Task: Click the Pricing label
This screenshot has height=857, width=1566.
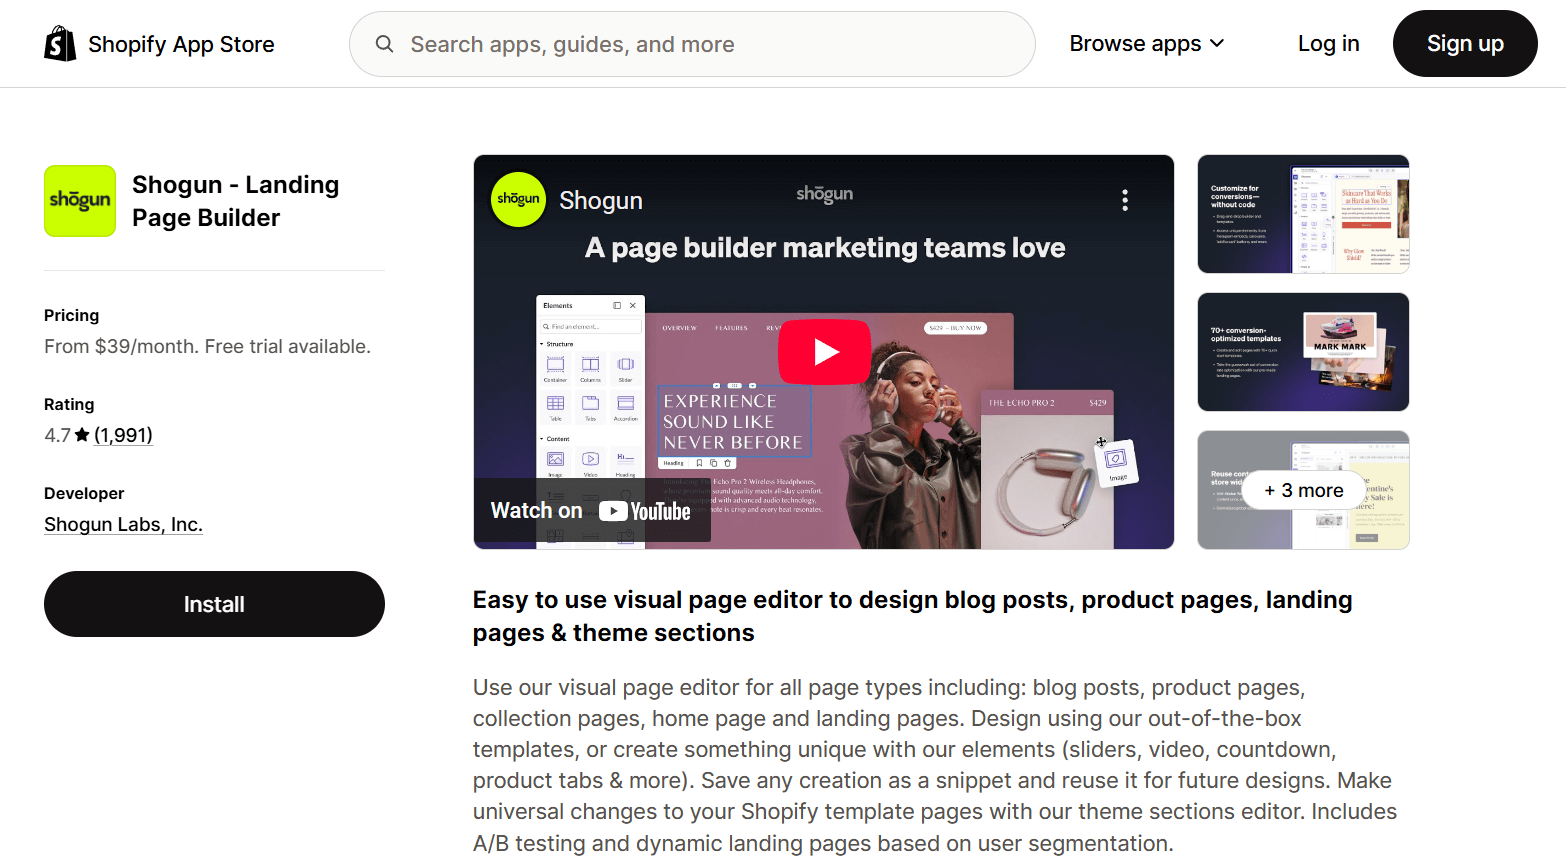Action: (71, 315)
